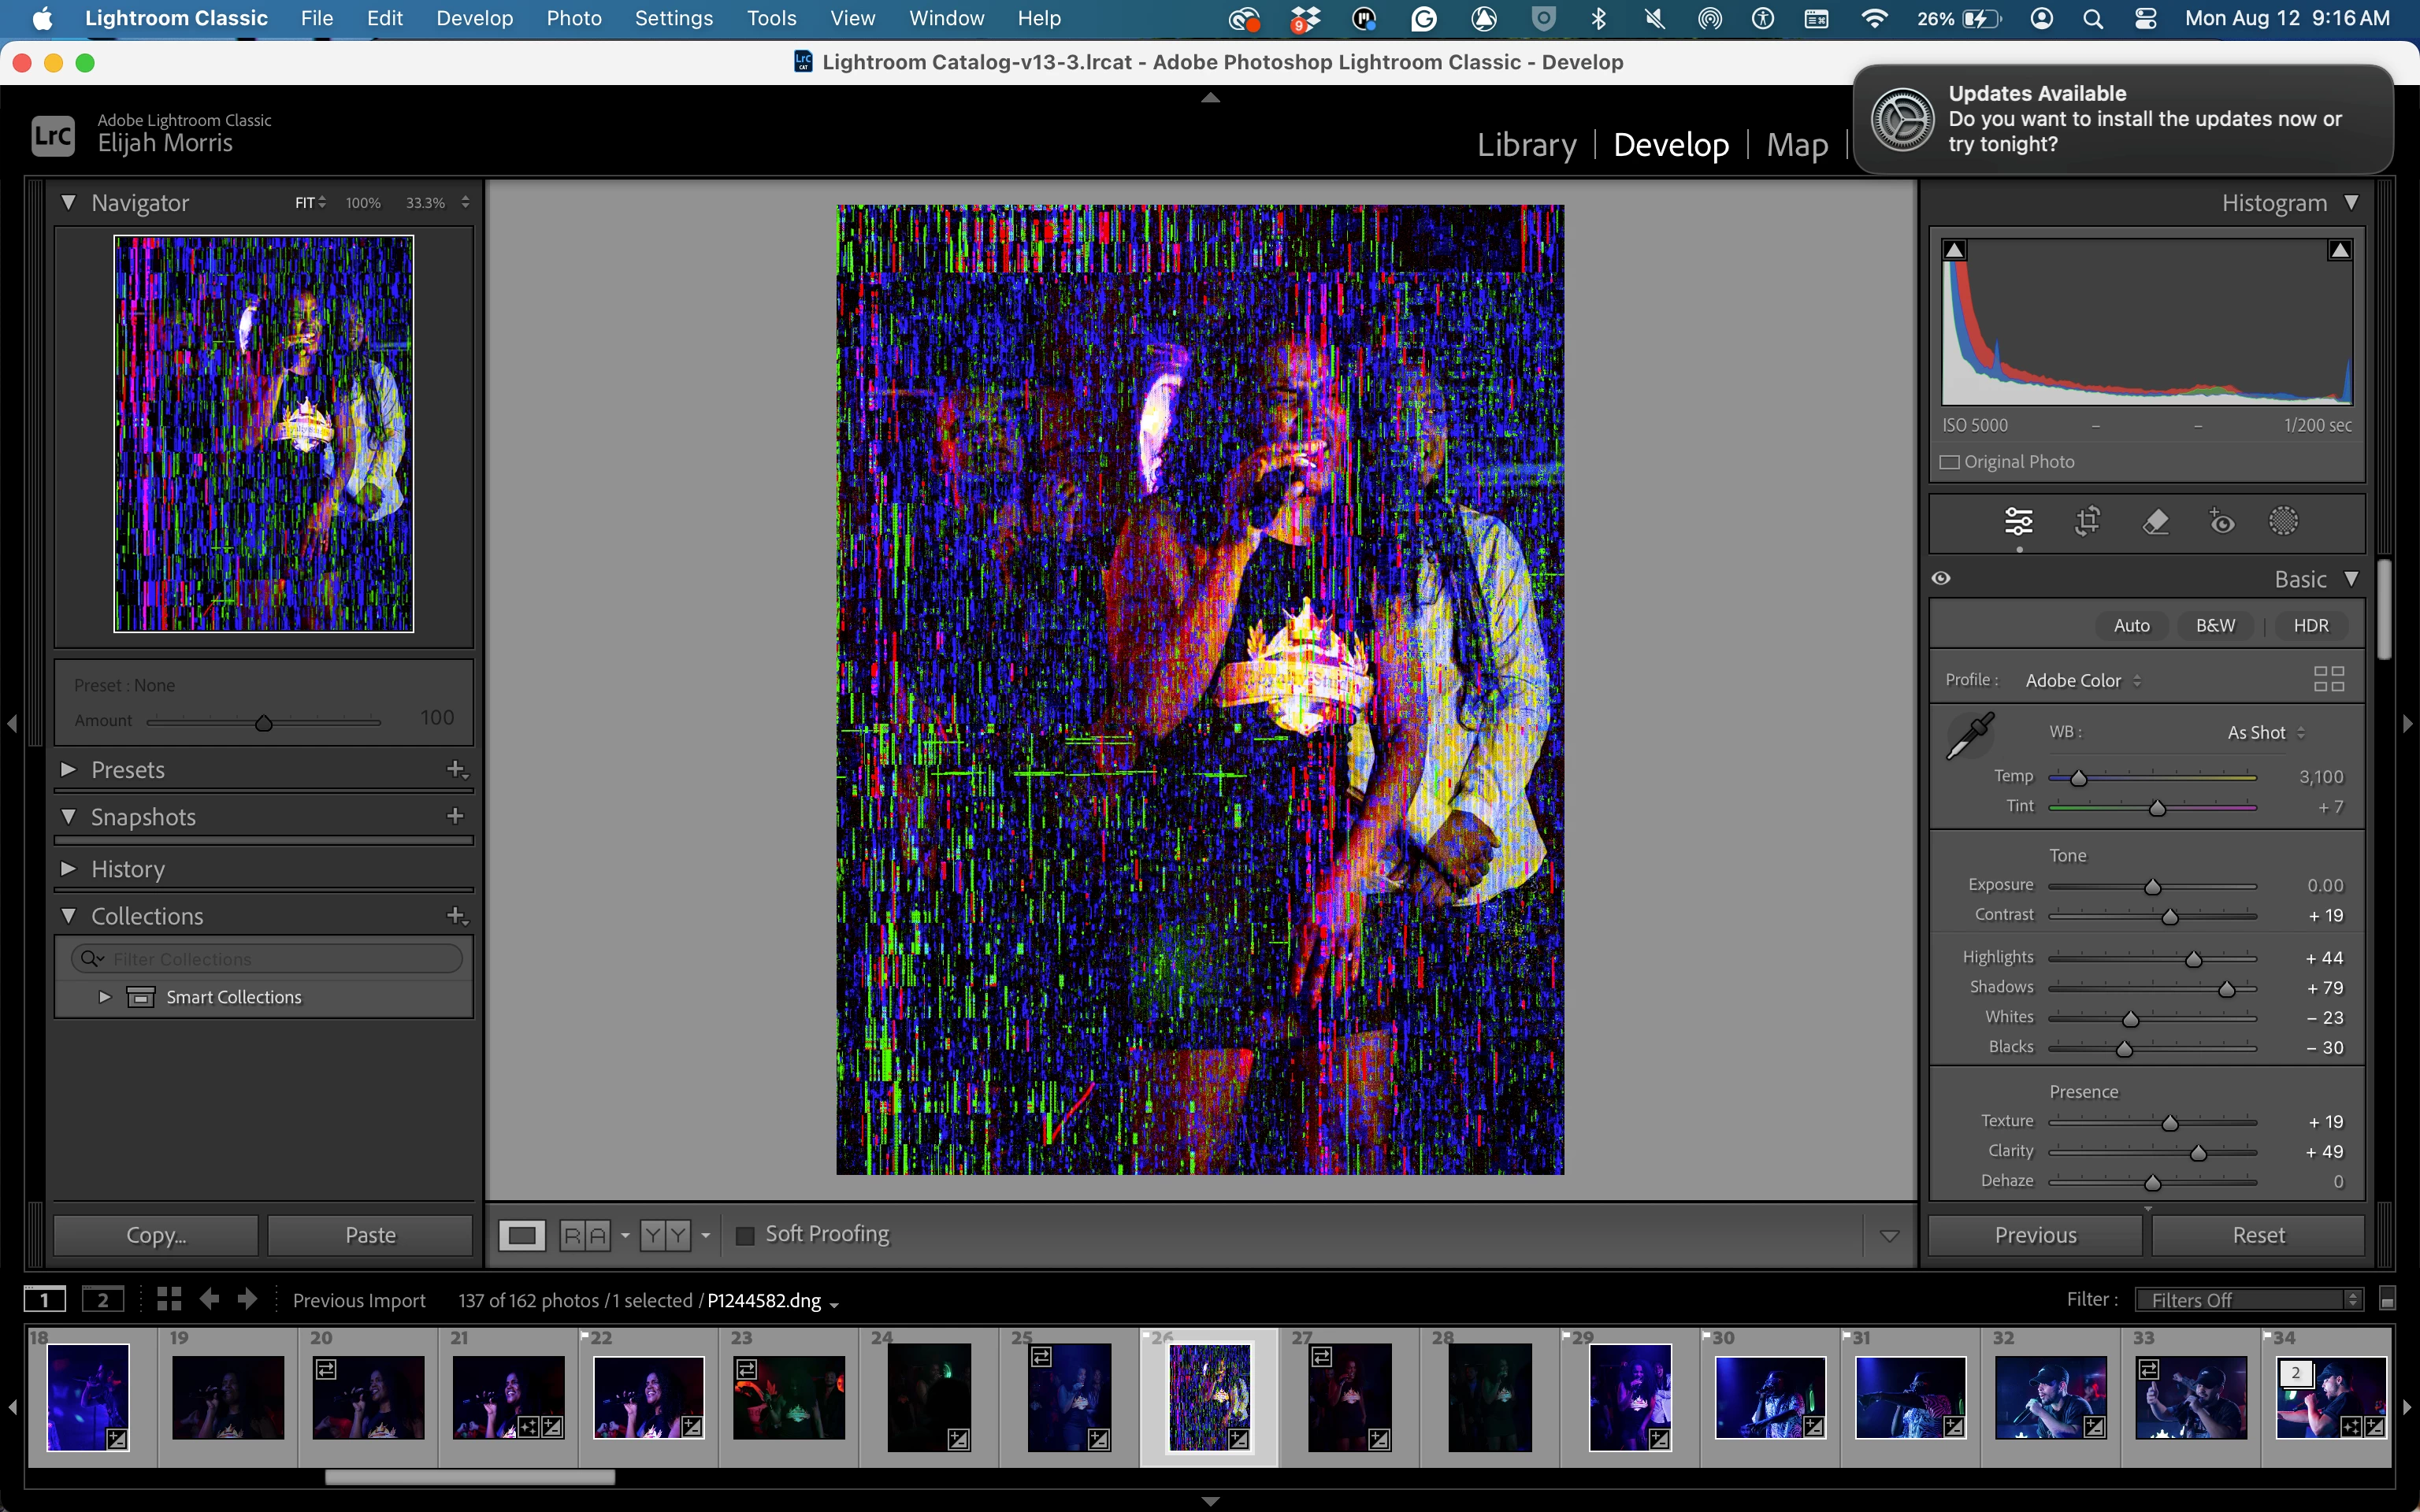
Task: Open the Develop menu in menu bar
Action: tap(474, 18)
